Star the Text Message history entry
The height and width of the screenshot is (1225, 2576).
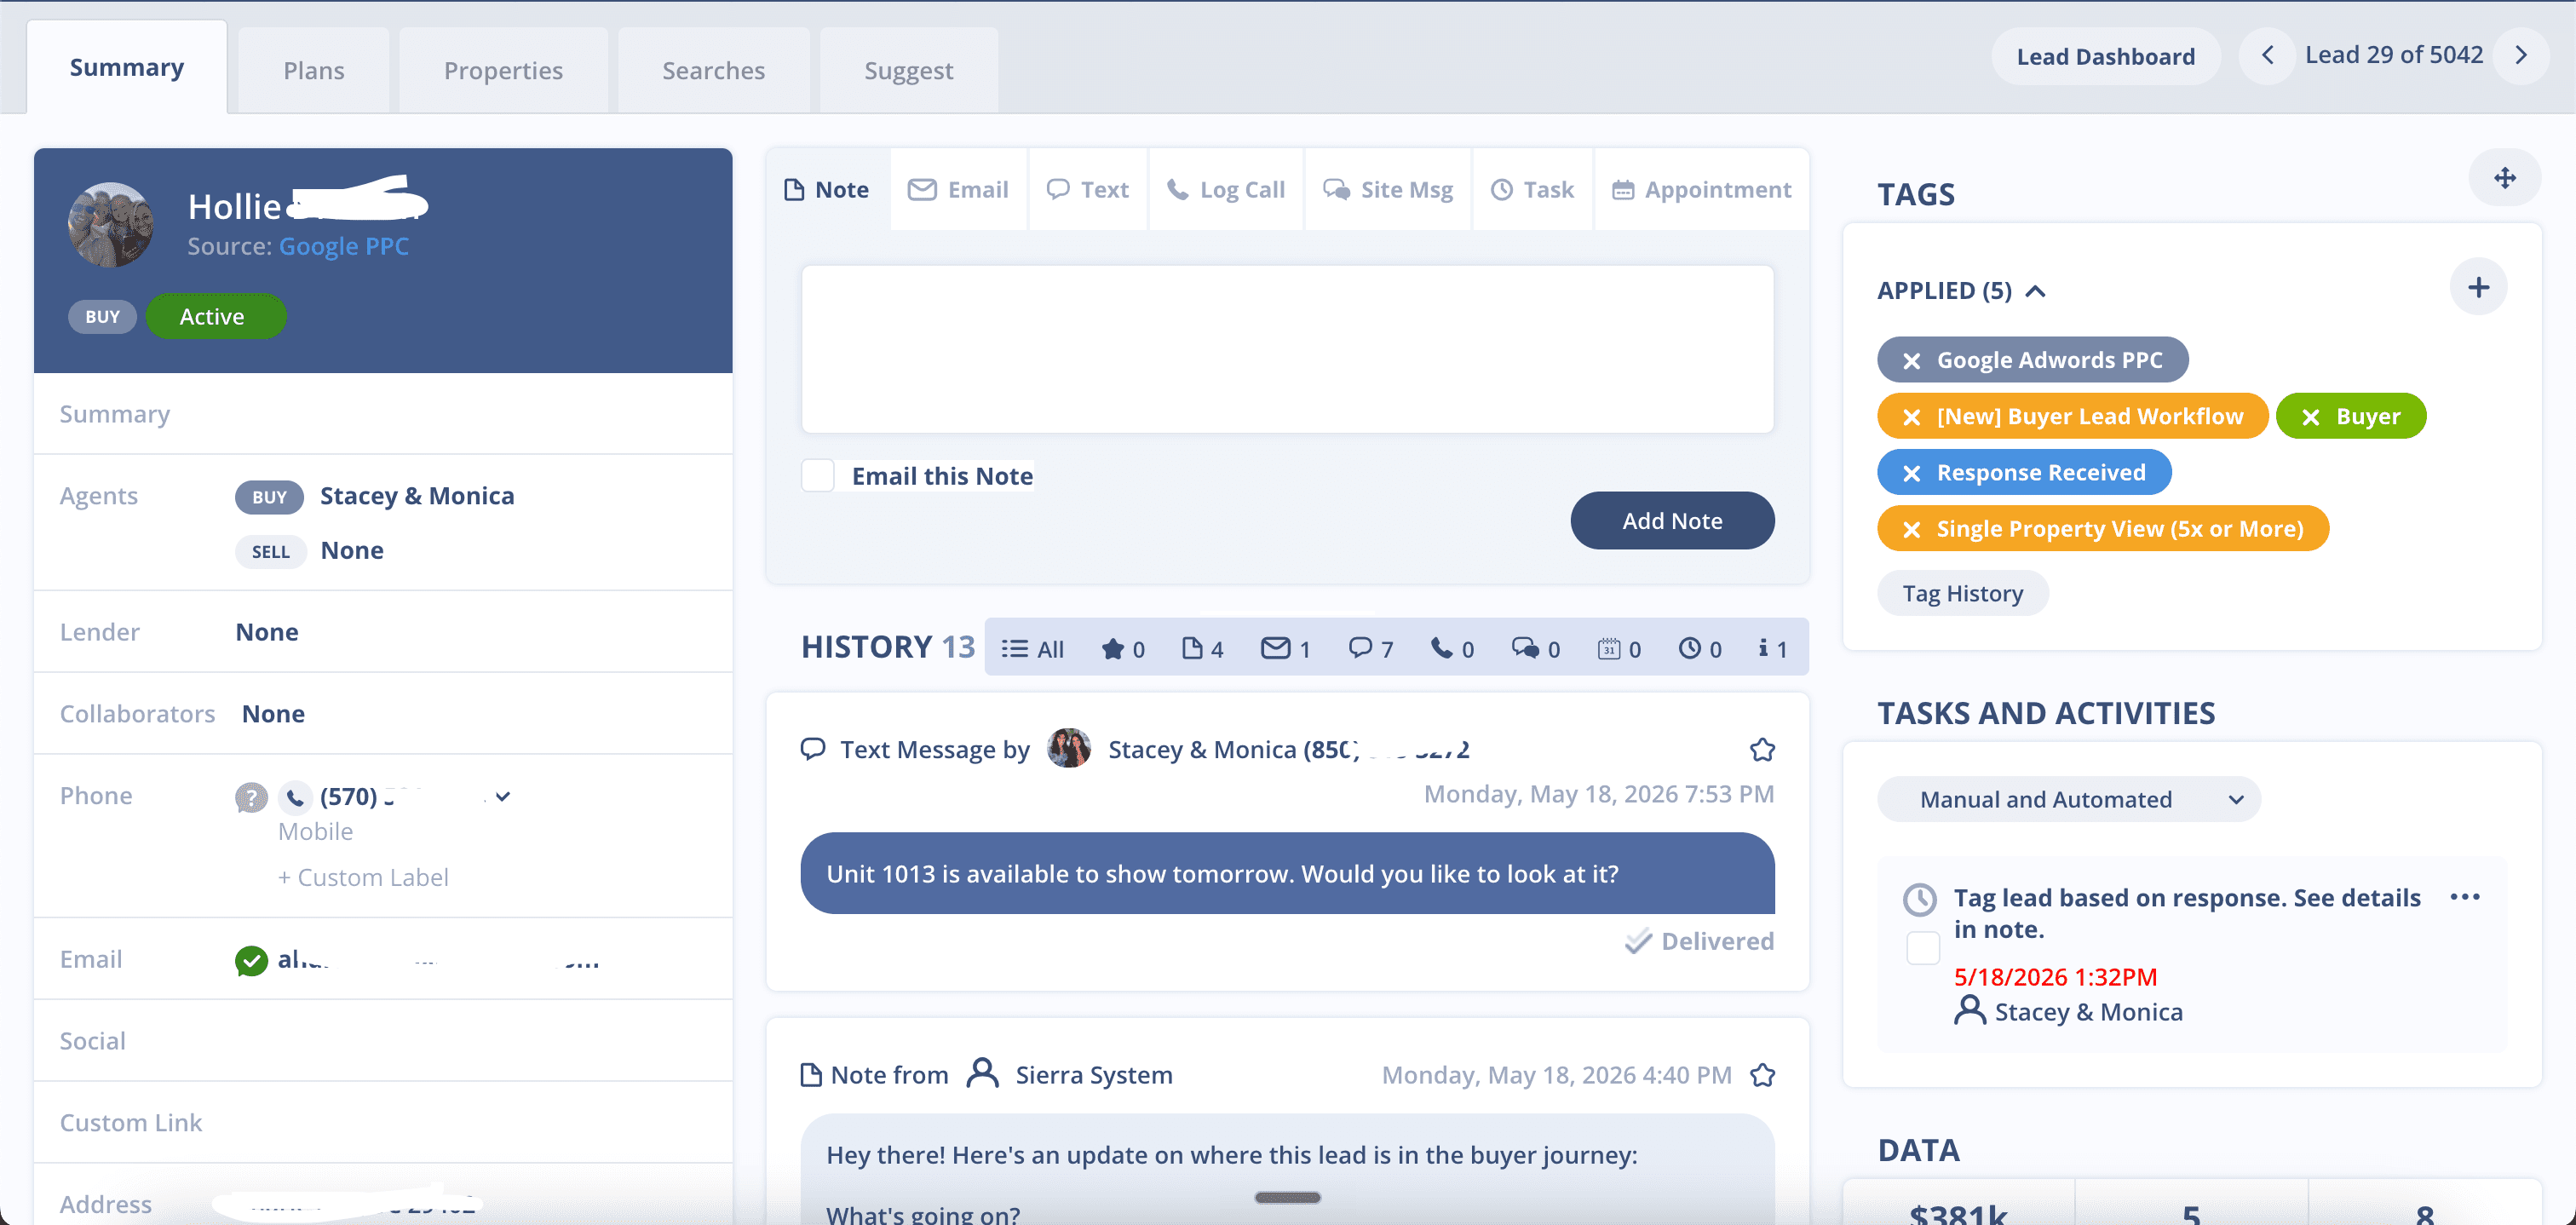coord(1762,750)
